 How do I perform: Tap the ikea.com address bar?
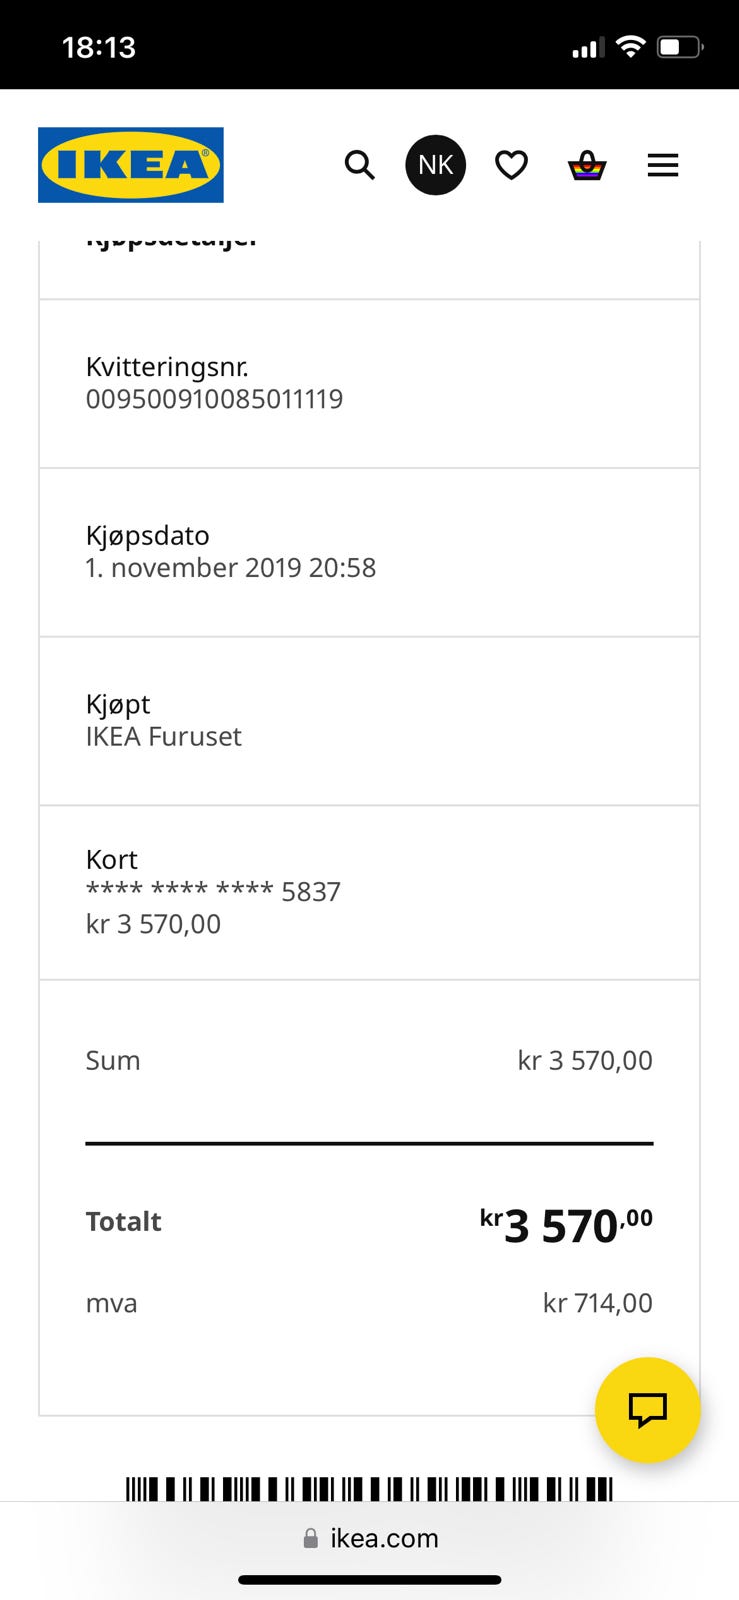(384, 1538)
